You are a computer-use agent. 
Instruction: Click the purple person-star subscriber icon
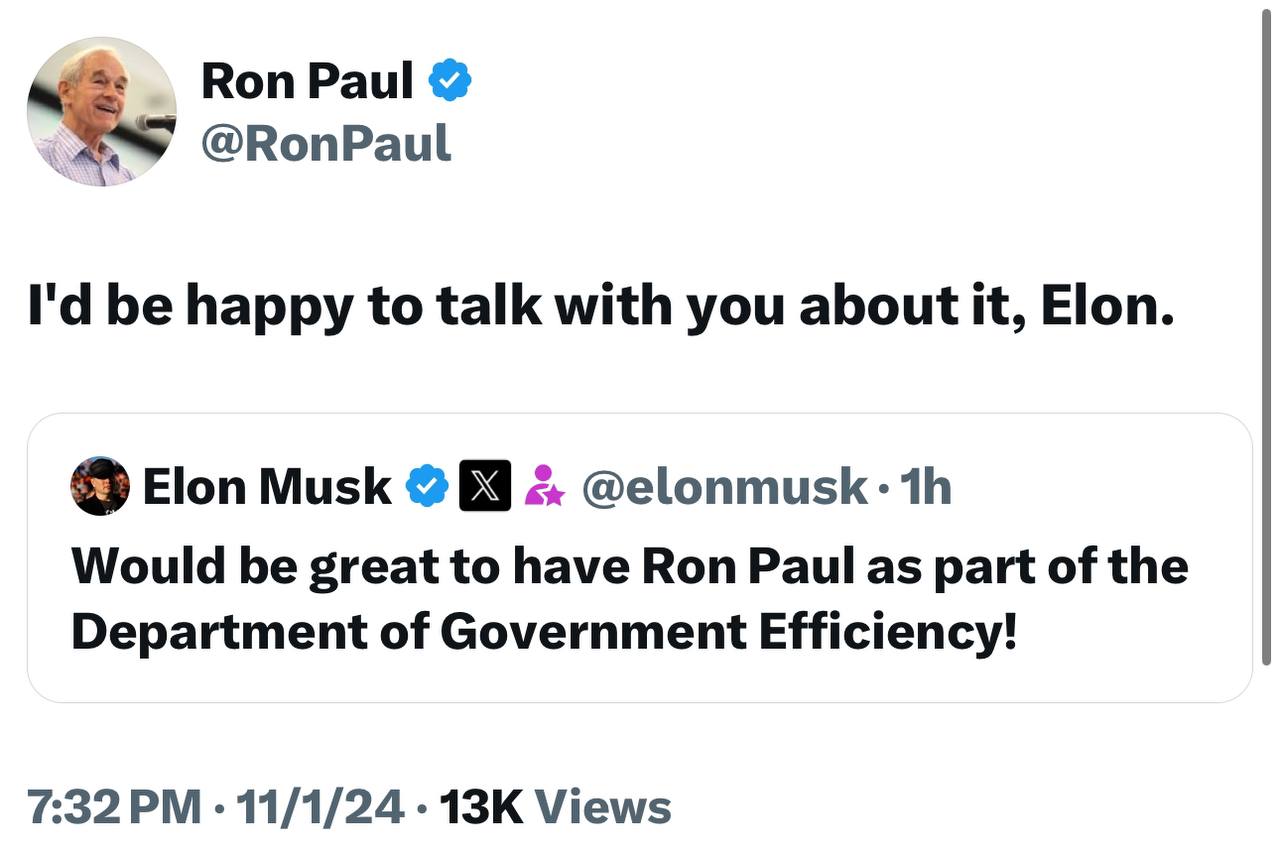tap(544, 486)
